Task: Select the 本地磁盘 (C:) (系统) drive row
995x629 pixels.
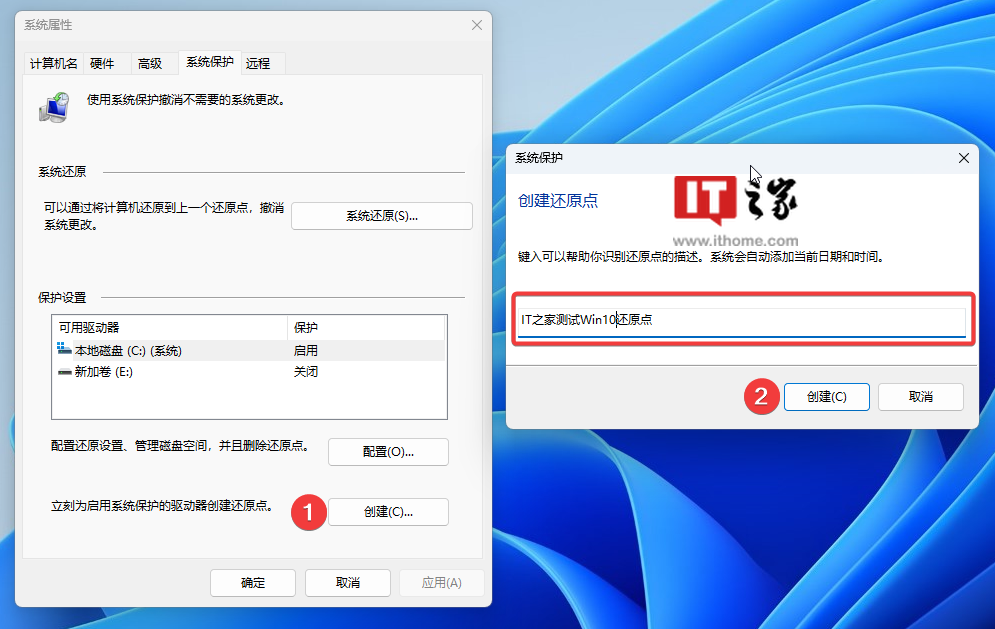Action: click(x=250, y=351)
